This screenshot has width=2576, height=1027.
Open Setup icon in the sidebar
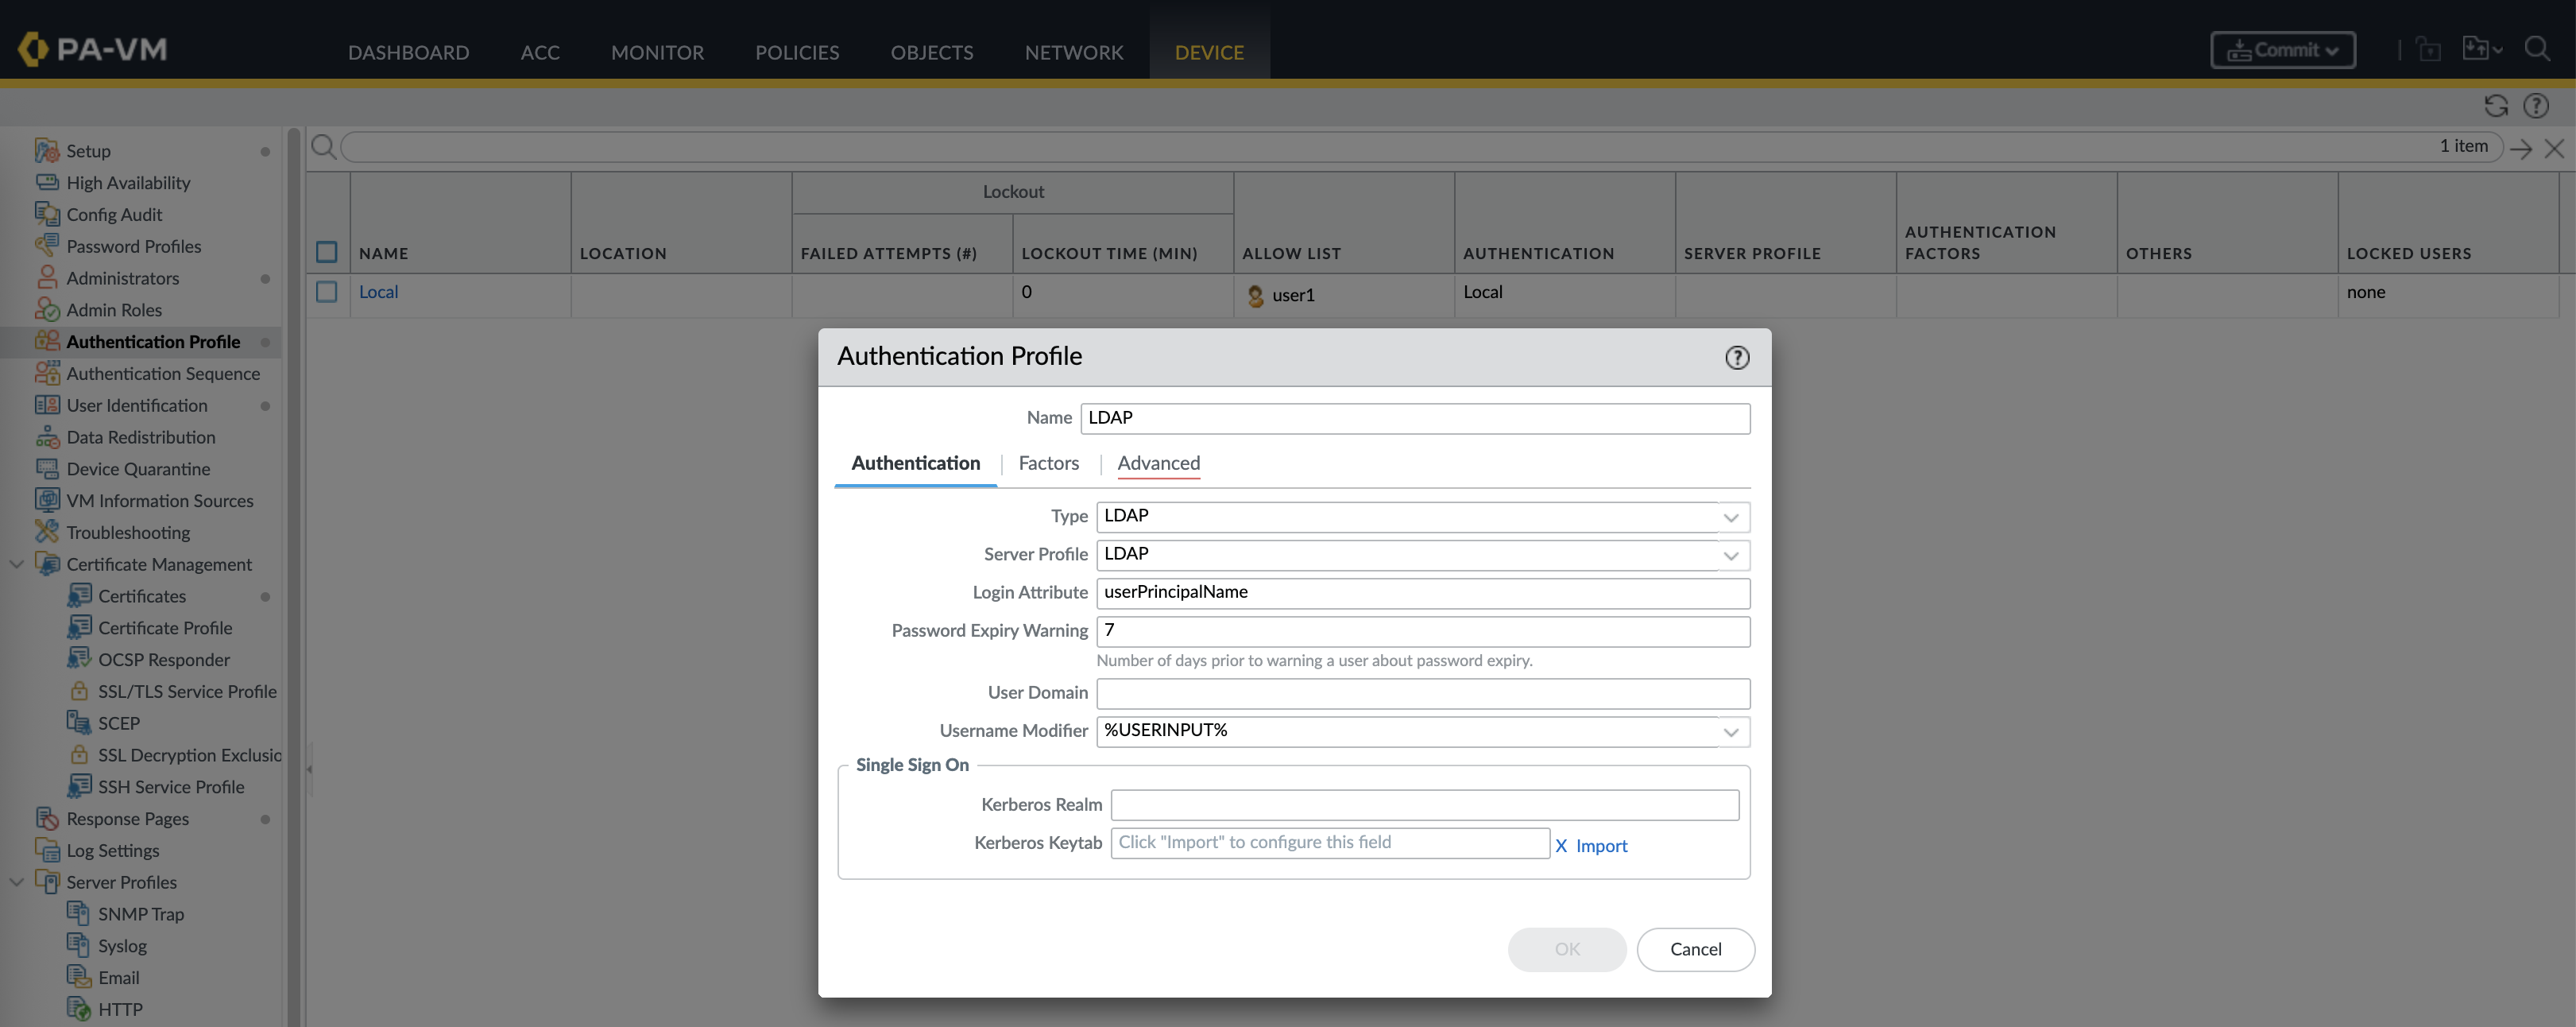pos(47,151)
